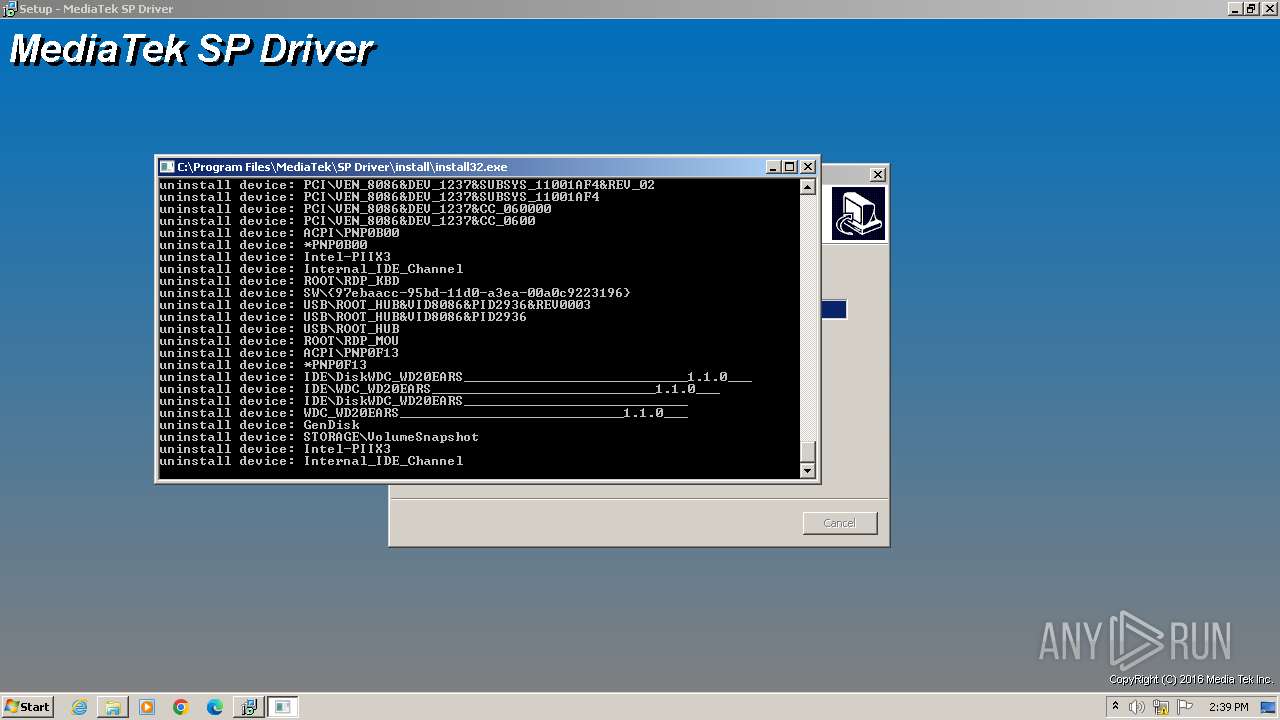This screenshot has height=720, width=1280.
Task: Open Windows Explorer from taskbar
Action: (113, 707)
